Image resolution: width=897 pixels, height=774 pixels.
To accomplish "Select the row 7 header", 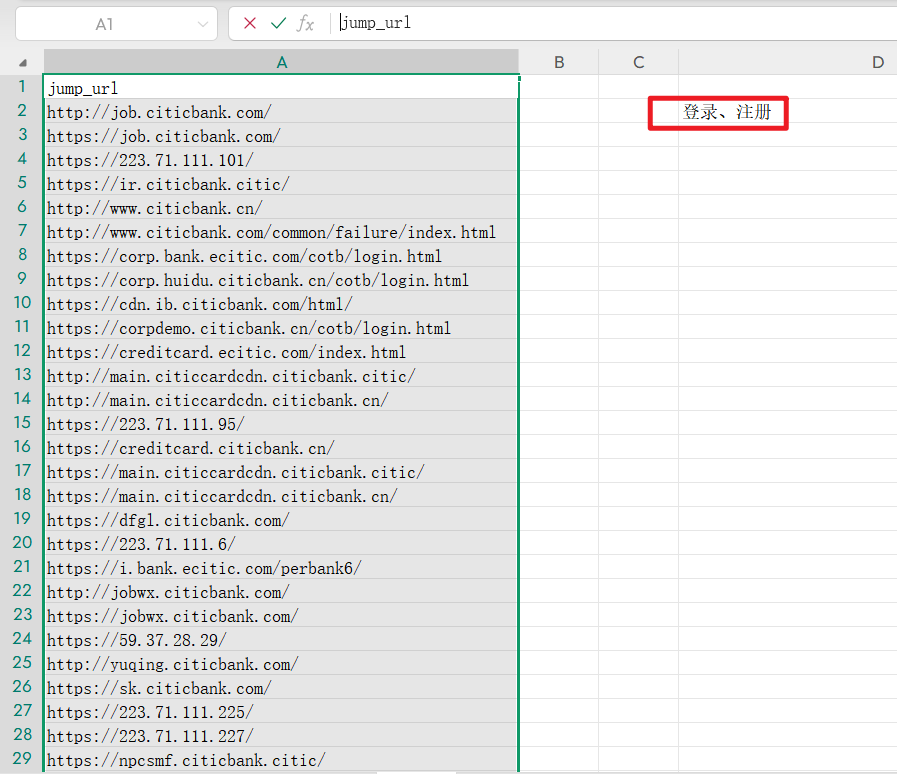I will [x=22, y=231].
